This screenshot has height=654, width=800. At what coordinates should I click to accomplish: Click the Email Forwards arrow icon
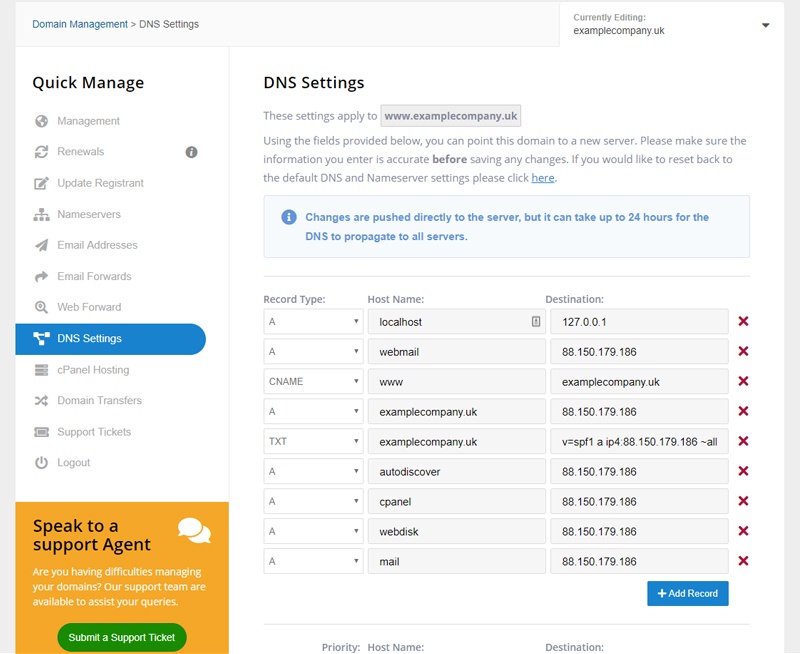pyautogui.click(x=41, y=276)
